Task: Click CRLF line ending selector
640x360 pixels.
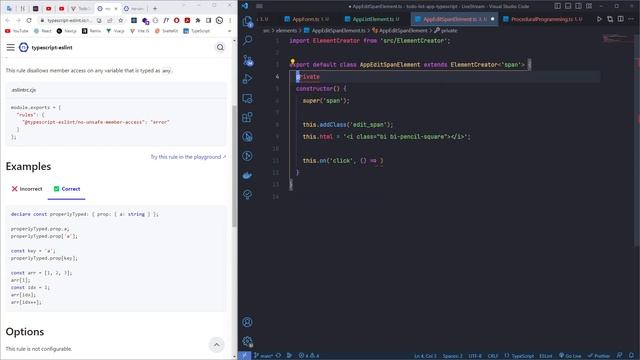Action: [493, 356]
